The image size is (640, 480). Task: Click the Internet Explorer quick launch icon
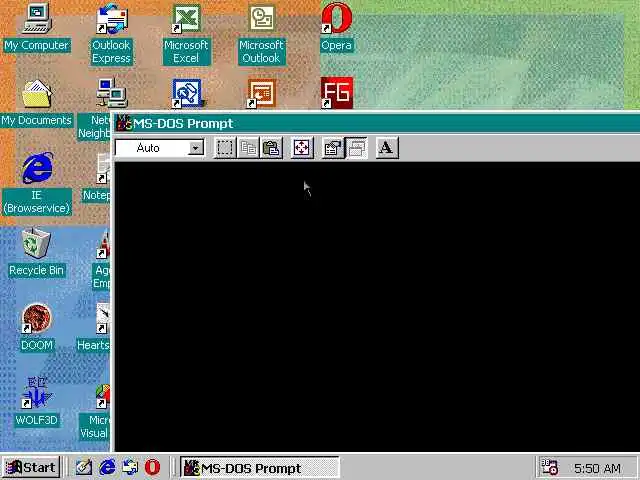107,467
